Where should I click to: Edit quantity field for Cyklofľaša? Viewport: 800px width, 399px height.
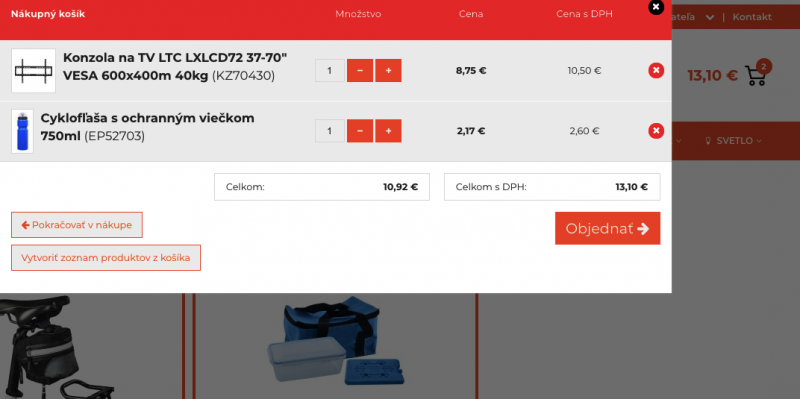point(330,131)
